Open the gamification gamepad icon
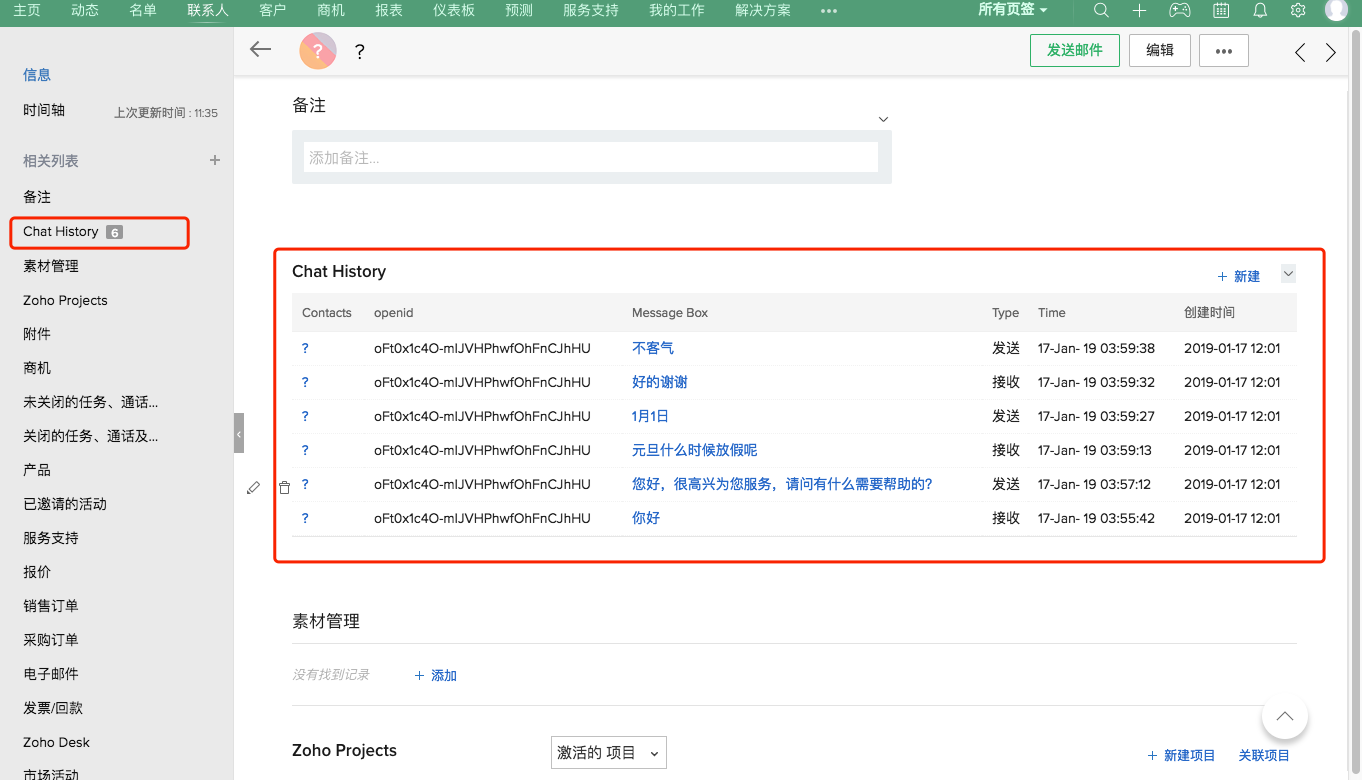 coord(1179,11)
